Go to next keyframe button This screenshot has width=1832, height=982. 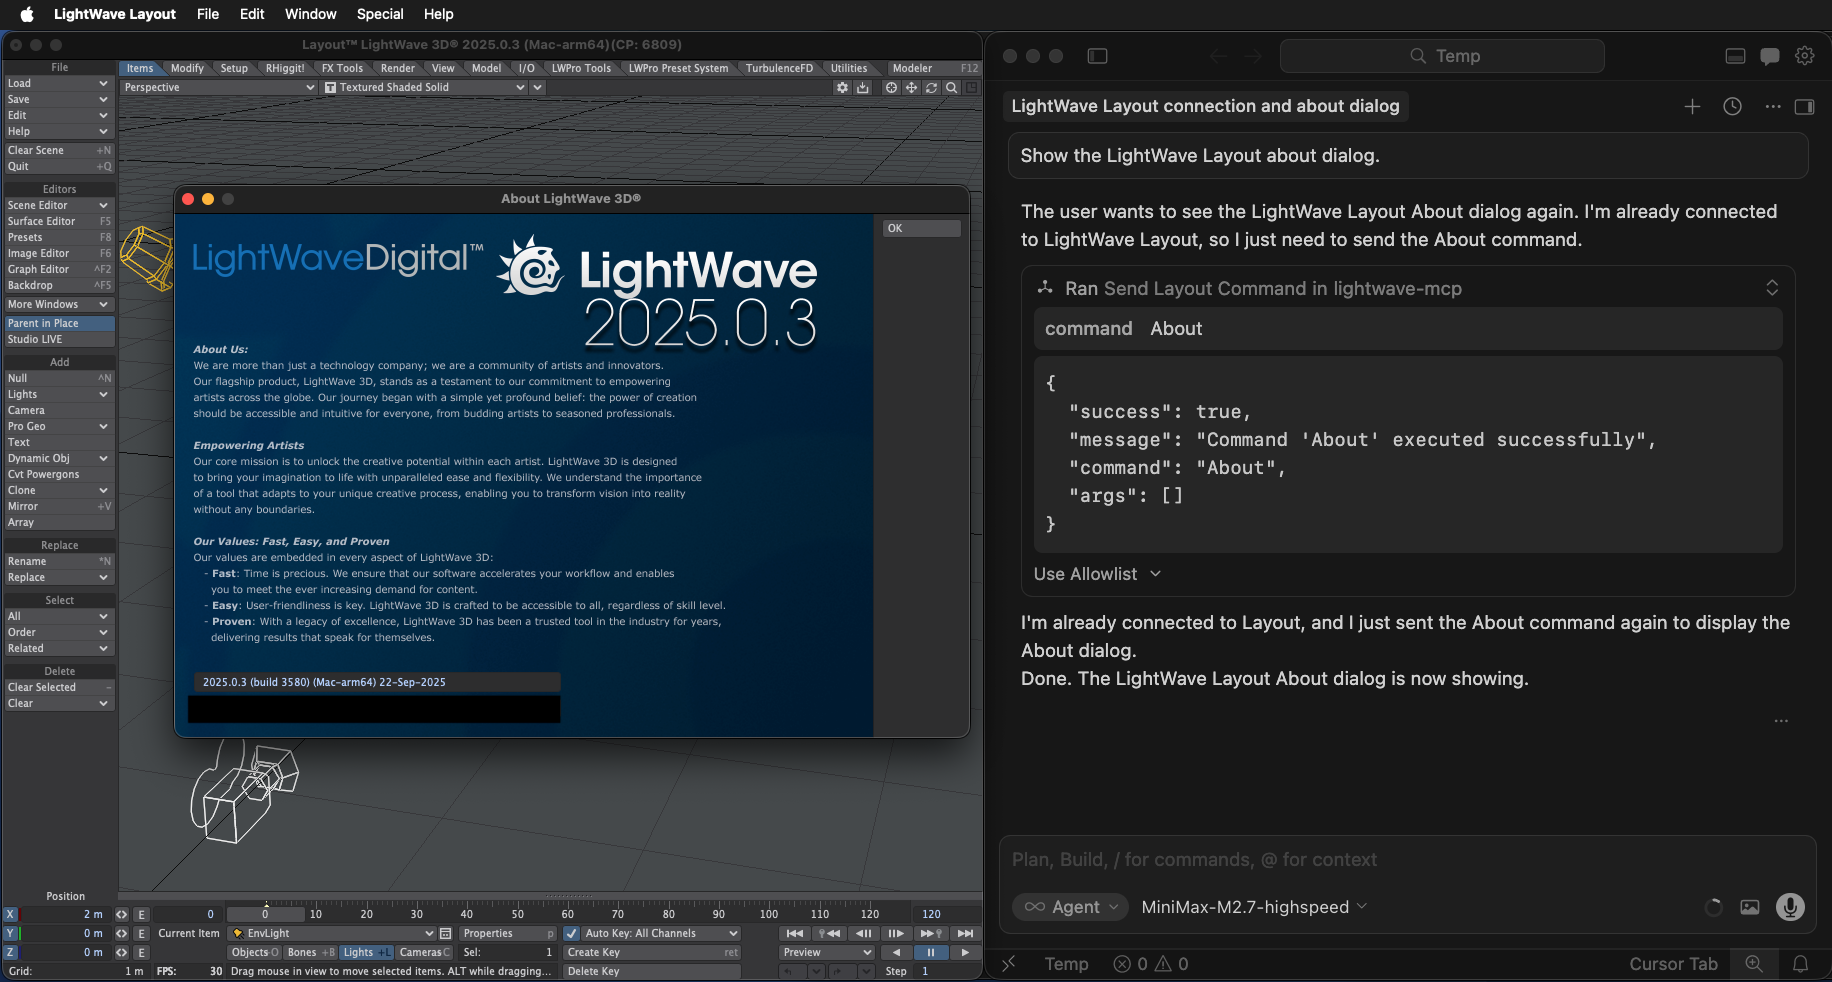pyautogui.click(x=931, y=933)
